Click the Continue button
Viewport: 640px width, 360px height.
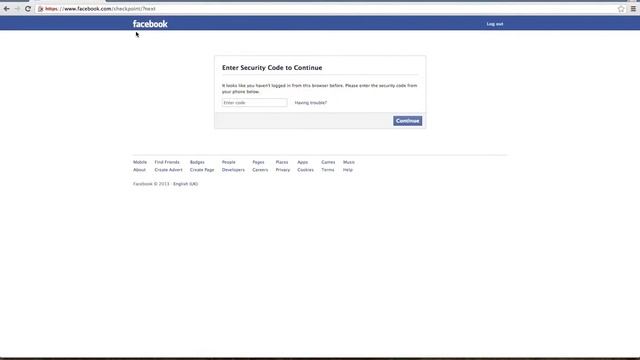[407, 121]
